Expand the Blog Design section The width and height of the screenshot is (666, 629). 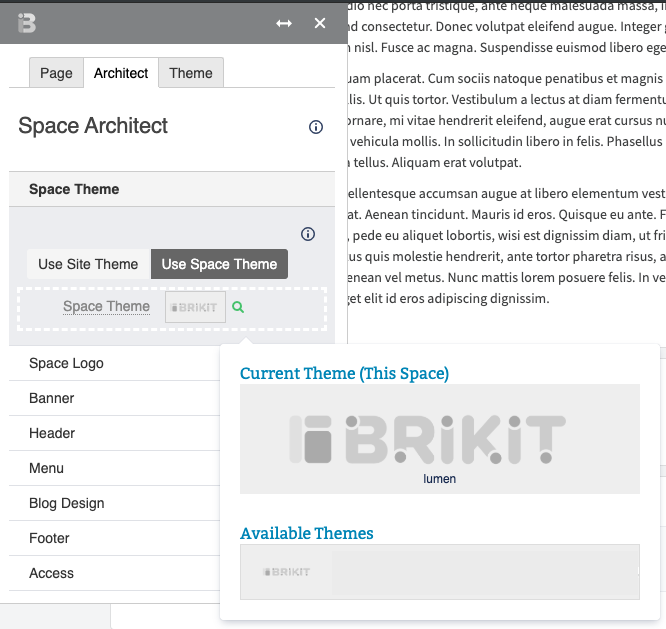point(115,503)
